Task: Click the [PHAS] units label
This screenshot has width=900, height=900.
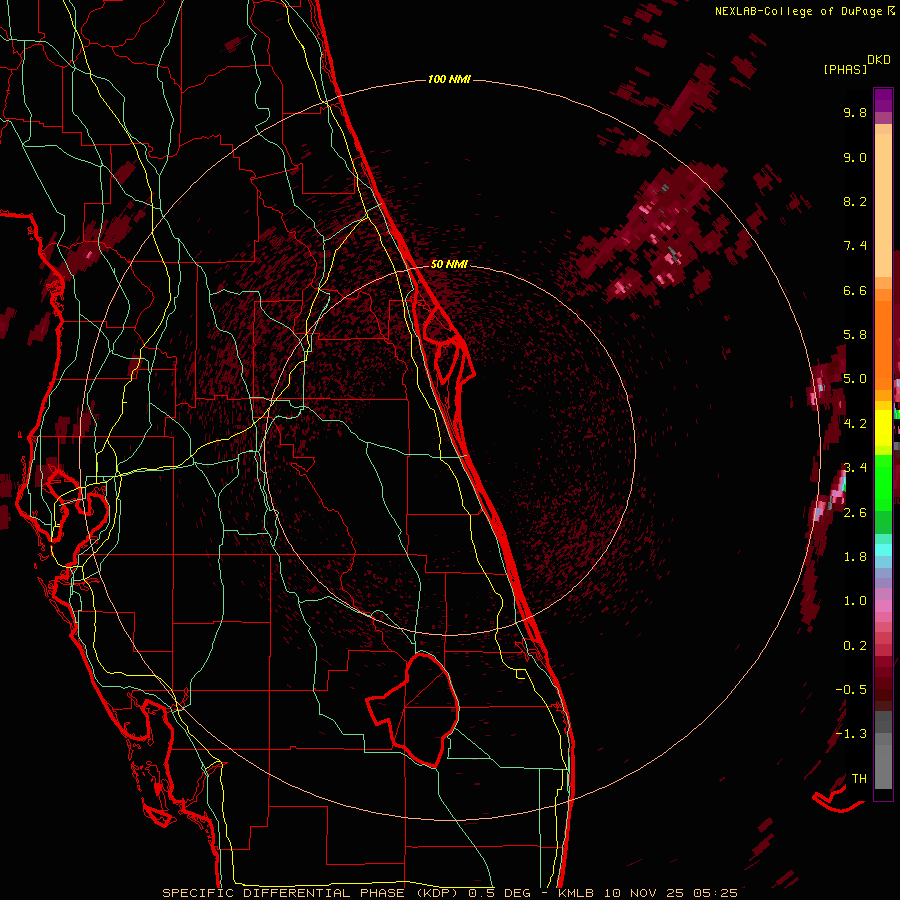Action: (845, 69)
